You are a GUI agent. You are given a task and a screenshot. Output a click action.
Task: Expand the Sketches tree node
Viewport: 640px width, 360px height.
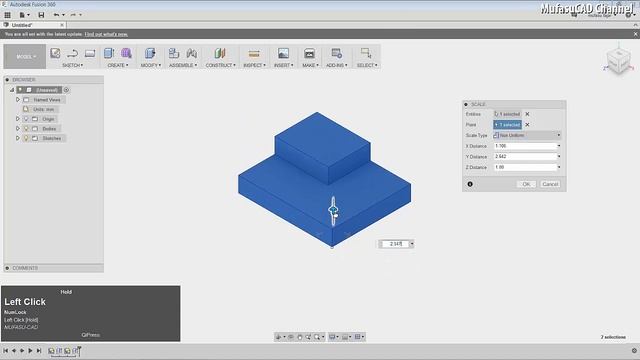coord(18,138)
